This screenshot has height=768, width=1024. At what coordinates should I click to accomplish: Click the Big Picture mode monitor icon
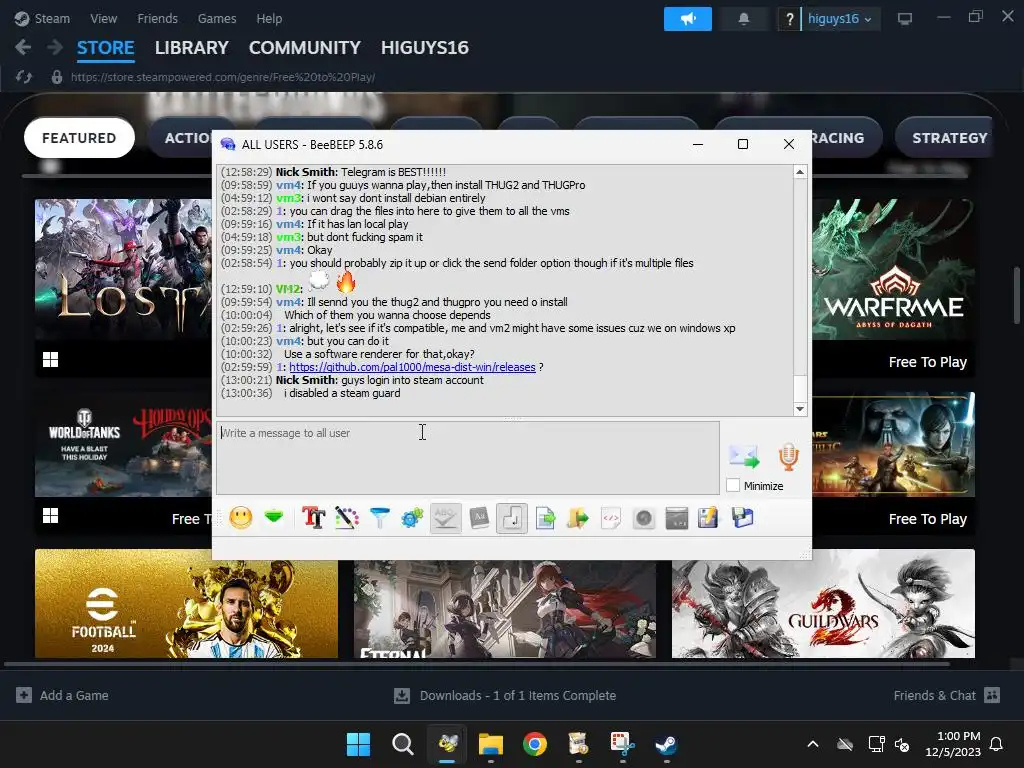(x=904, y=19)
